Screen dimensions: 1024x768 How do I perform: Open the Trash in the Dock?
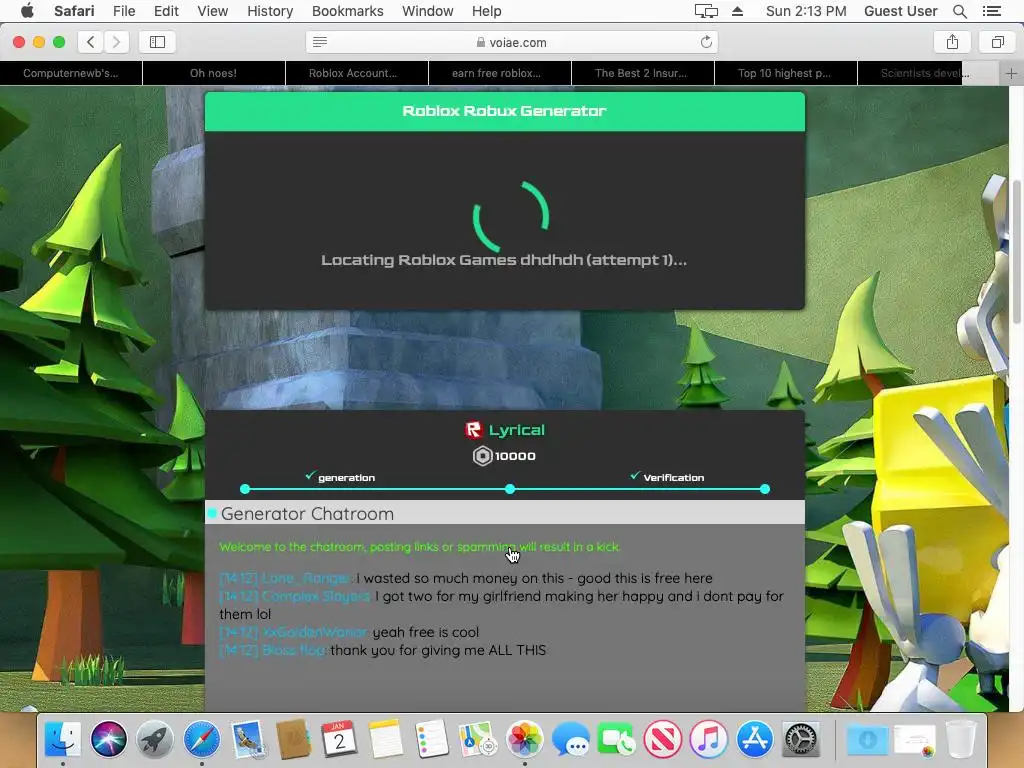tap(961, 739)
